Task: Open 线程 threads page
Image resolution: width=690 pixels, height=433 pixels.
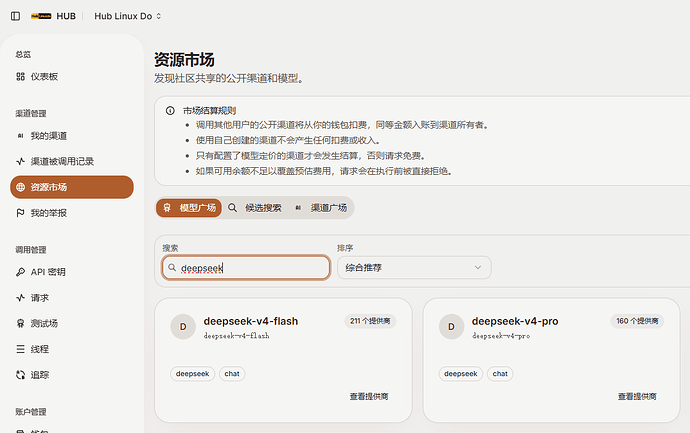Action: pyautogui.click(x=72, y=349)
